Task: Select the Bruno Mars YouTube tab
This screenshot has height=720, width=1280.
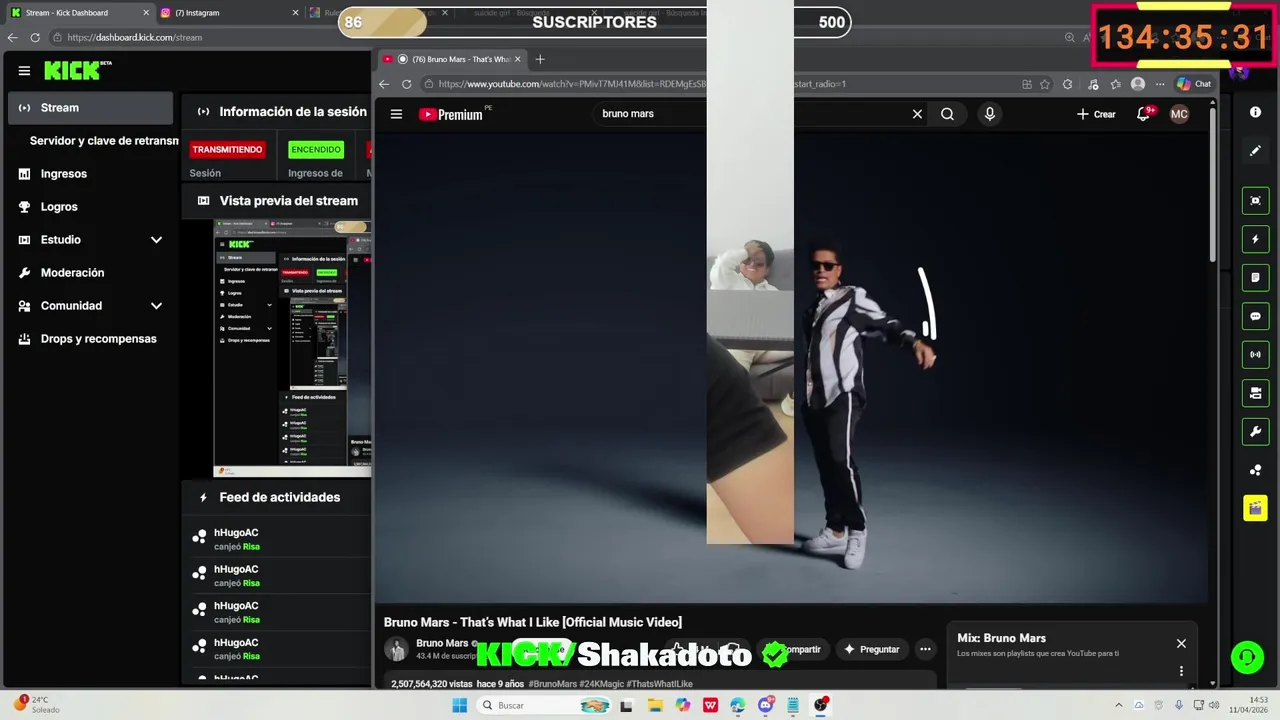Action: [x=454, y=59]
